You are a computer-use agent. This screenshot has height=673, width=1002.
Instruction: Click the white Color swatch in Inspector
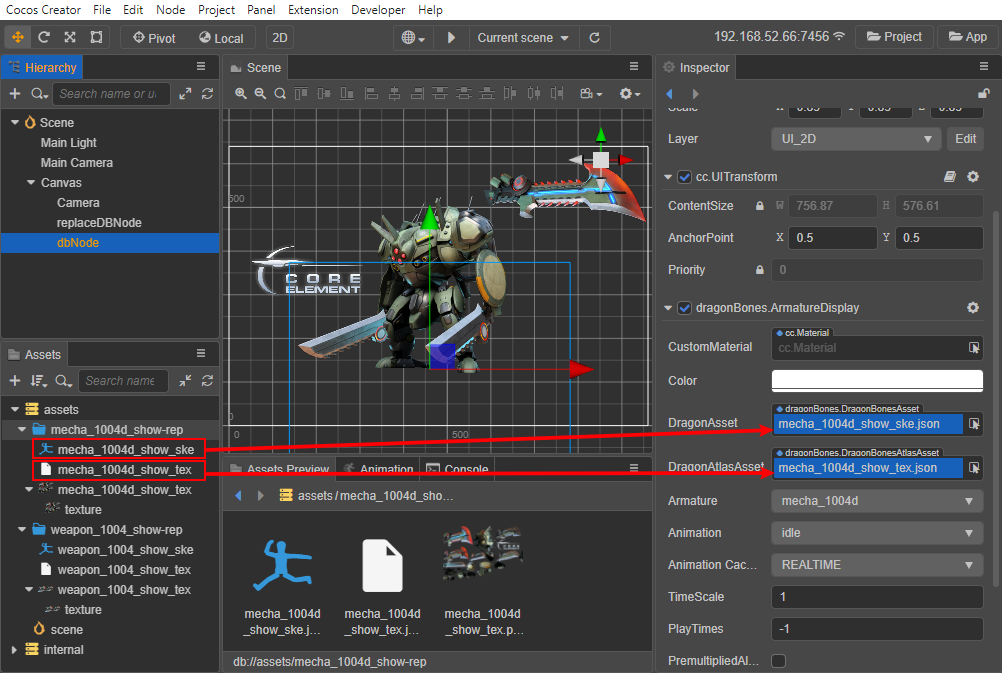[876, 380]
